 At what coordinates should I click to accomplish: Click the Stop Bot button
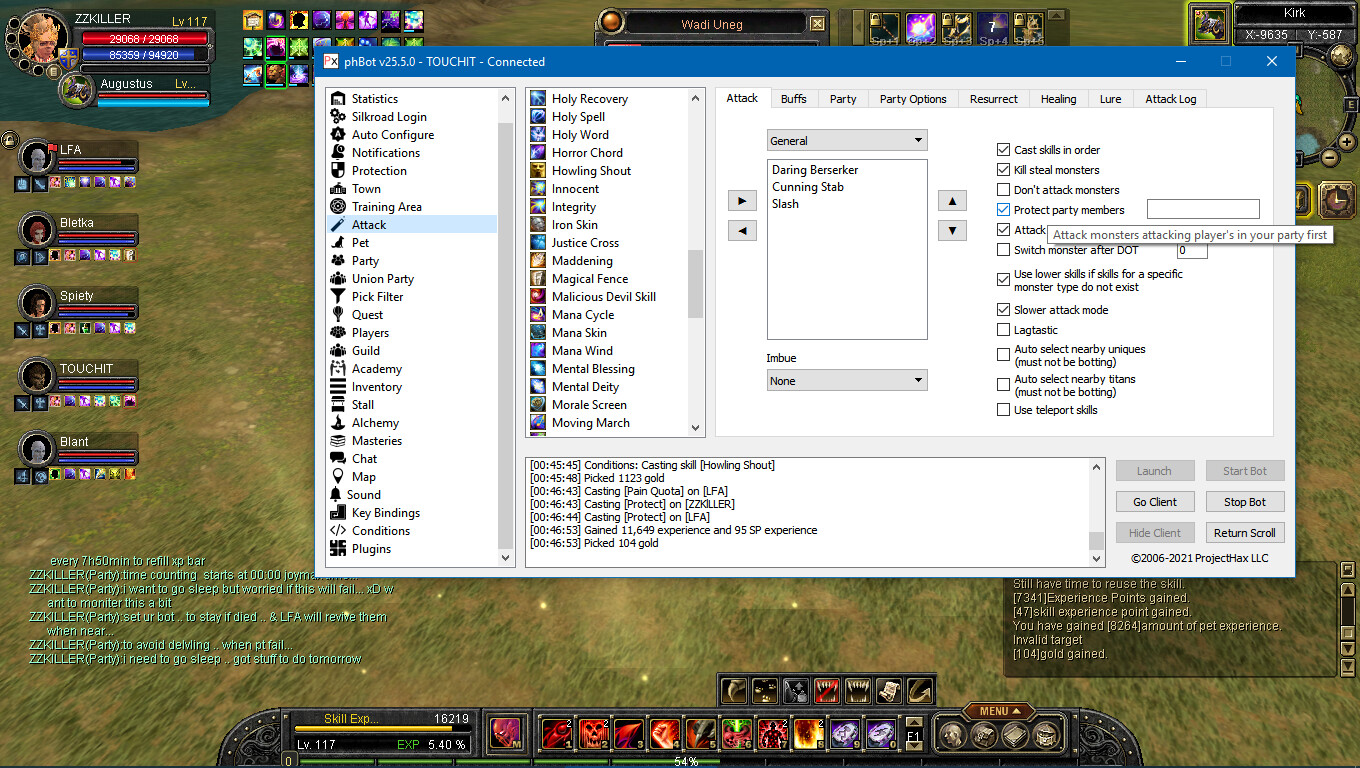pyautogui.click(x=1244, y=502)
